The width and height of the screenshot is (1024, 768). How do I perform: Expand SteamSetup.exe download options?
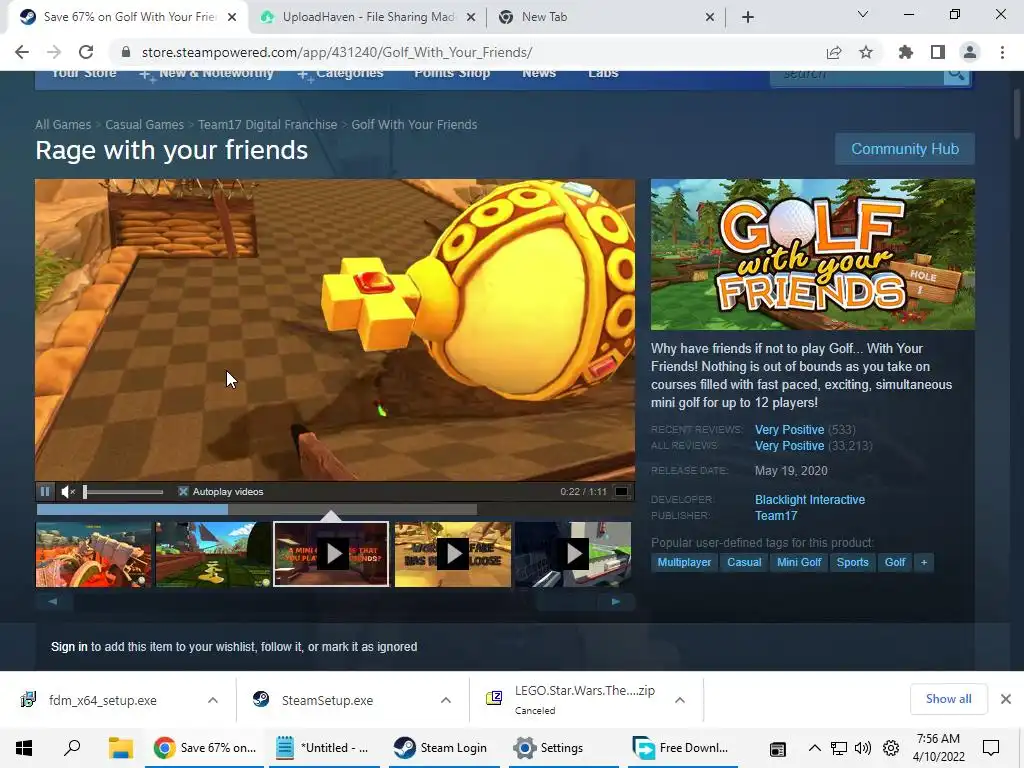[x=445, y=700]
